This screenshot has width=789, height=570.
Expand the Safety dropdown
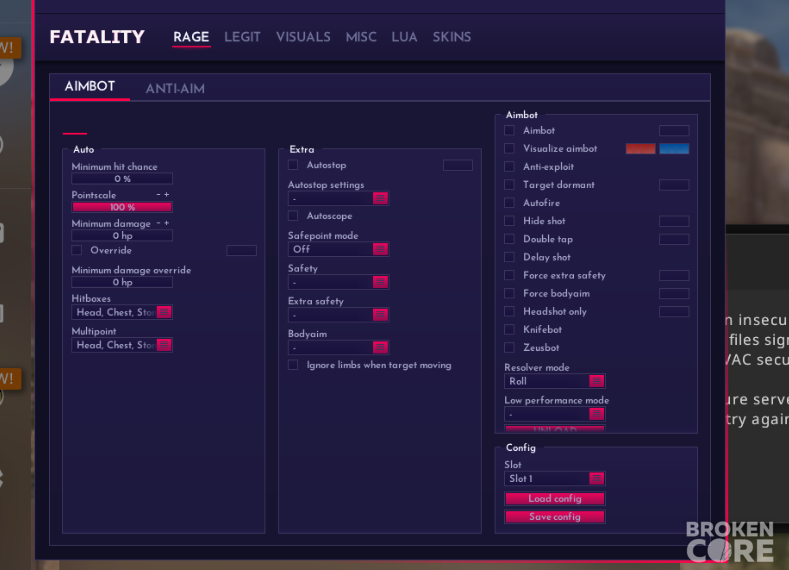tap(338, 282)
